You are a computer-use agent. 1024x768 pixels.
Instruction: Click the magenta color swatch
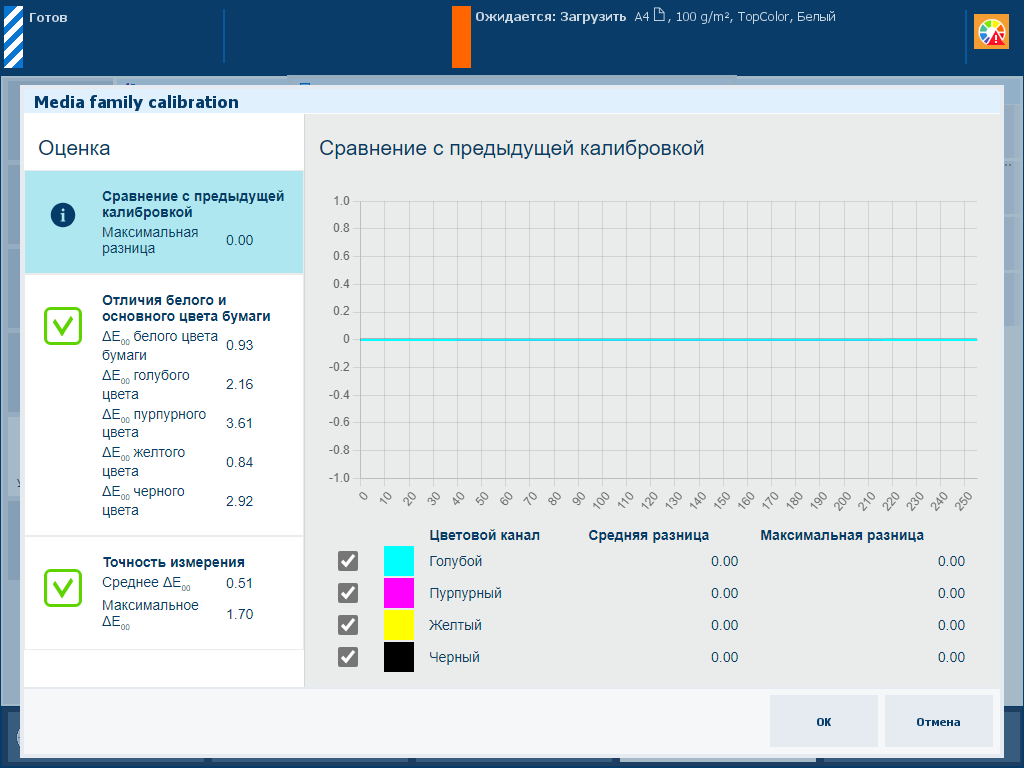coord(399,593)
